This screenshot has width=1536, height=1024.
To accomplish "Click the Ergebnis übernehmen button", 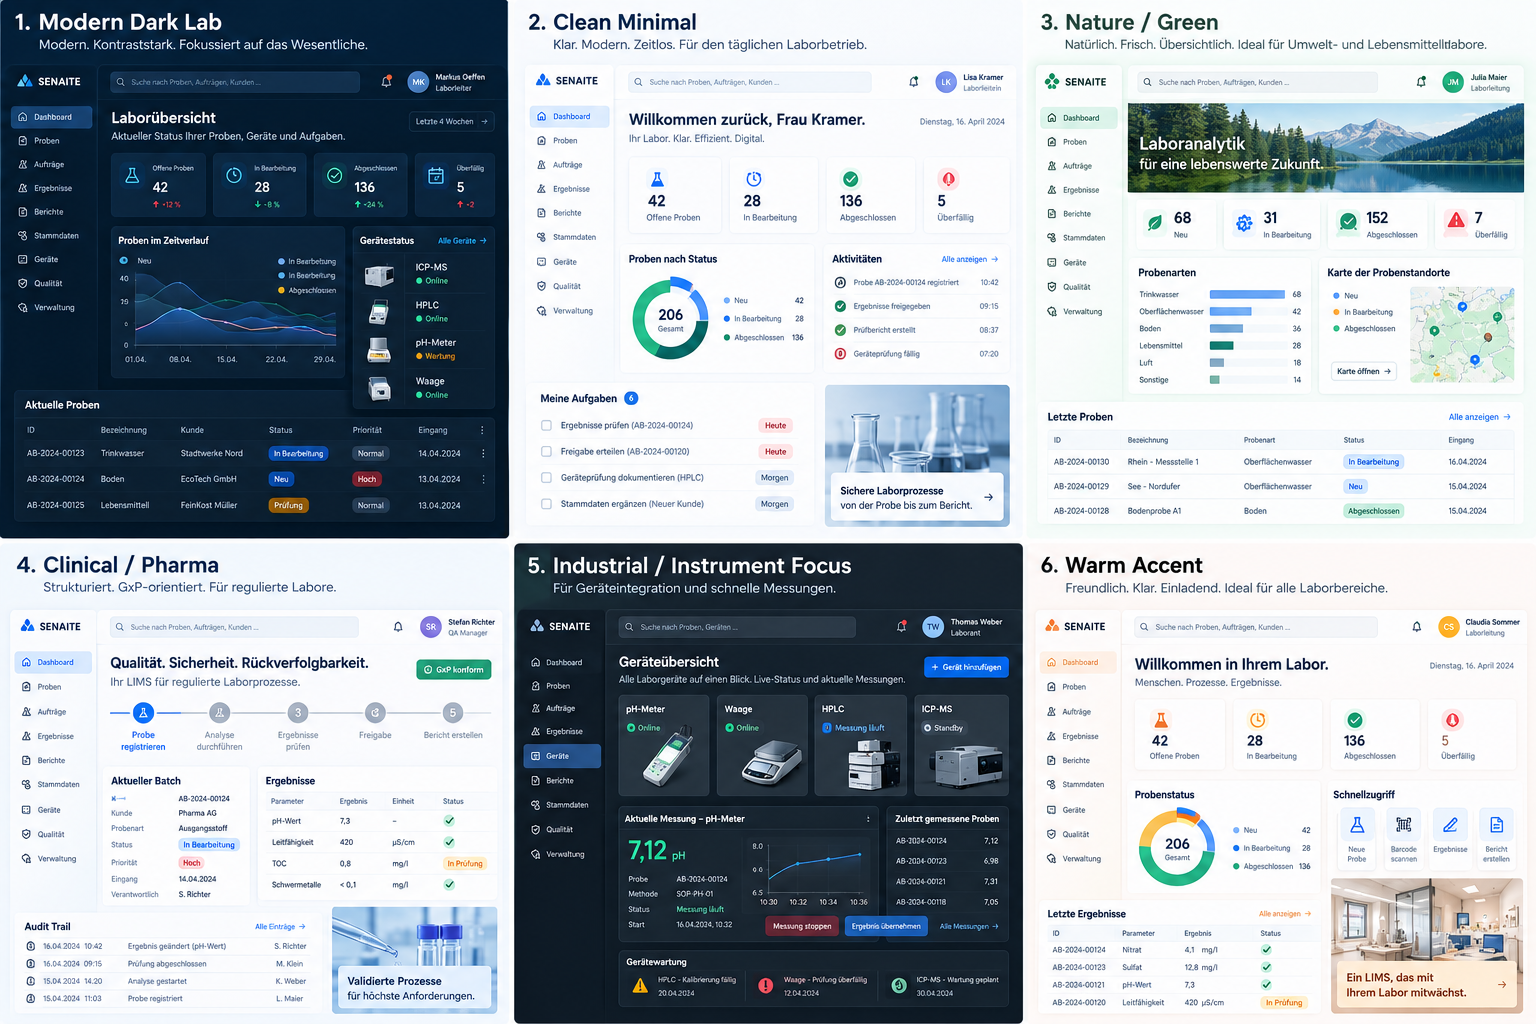I will coord(886,926).
